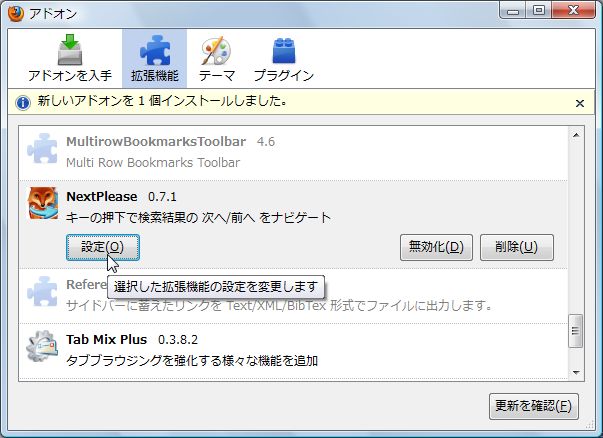Click the NextPlease title text
This screenshot has width=603, height=438.
(x=102, y=197)
